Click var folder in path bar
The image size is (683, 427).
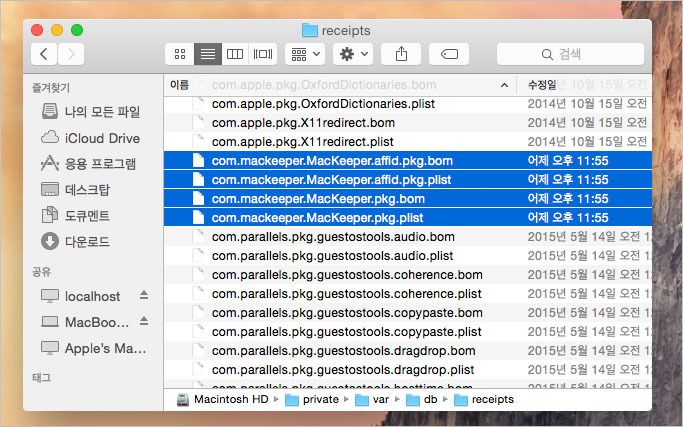click(x=372, y=400)
